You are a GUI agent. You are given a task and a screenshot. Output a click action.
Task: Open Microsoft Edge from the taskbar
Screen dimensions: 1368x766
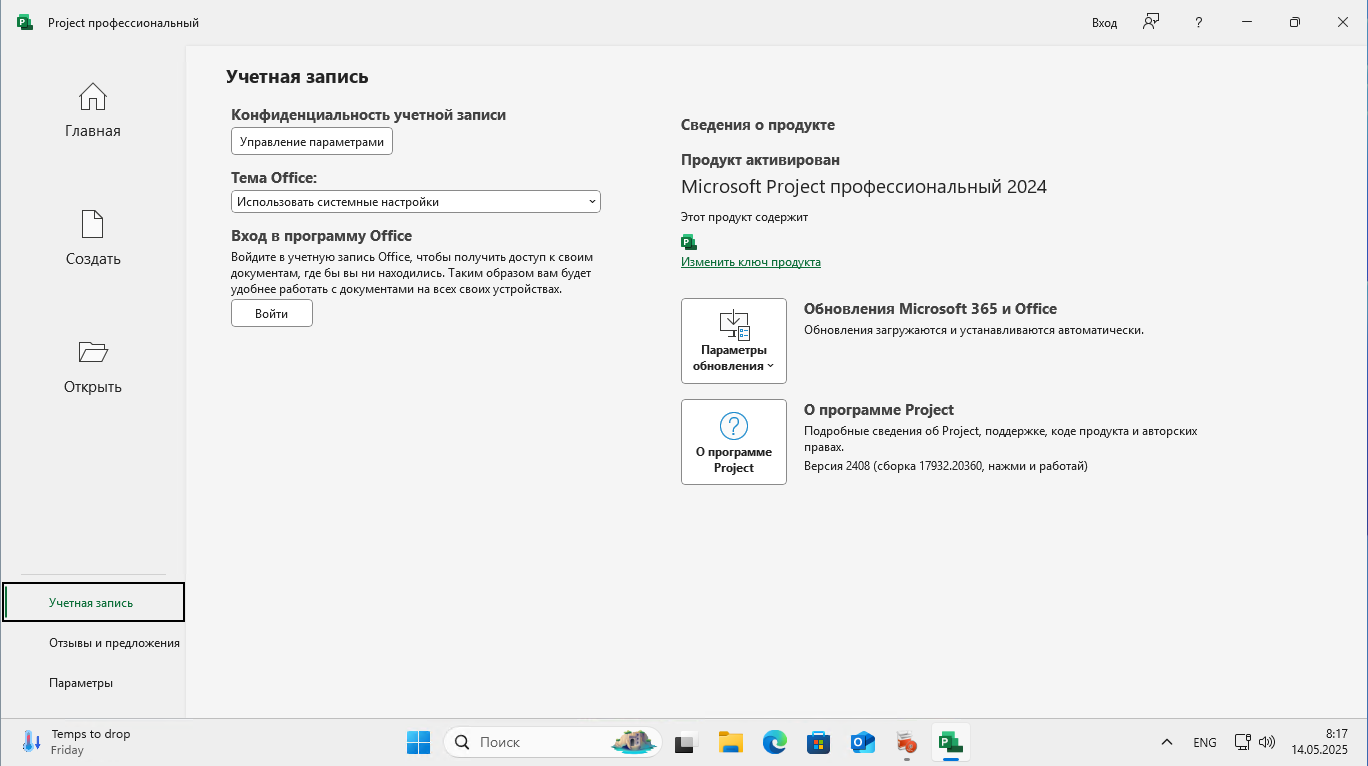(774, 743)
